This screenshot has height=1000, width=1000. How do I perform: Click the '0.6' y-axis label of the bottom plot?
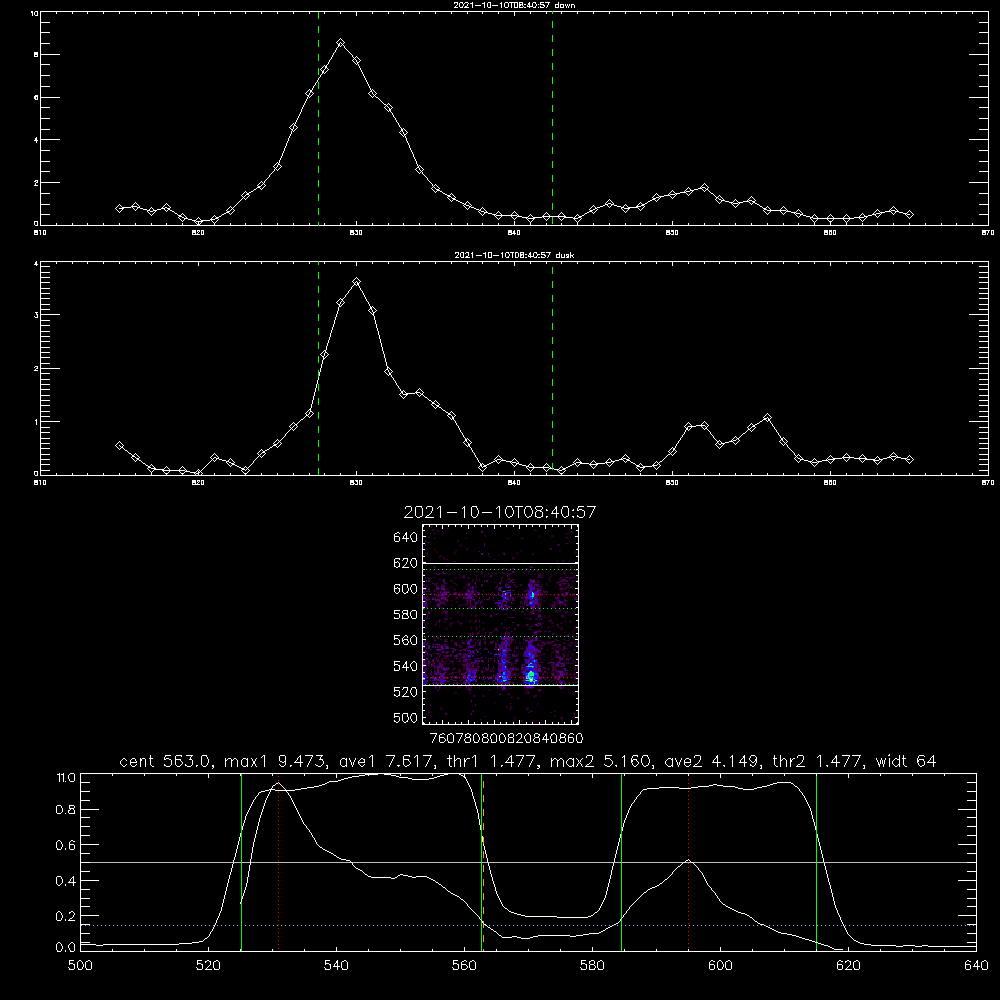tap(66, 846)
